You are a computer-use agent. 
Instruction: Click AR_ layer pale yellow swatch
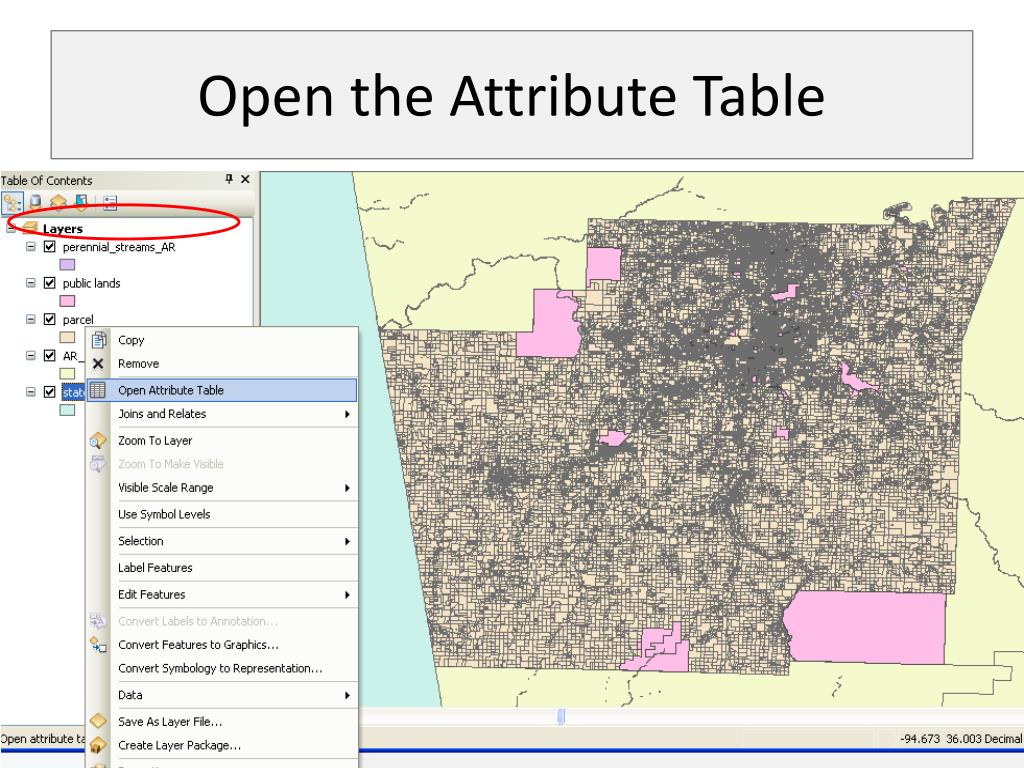pyautogui.click(x=67, y=374)
